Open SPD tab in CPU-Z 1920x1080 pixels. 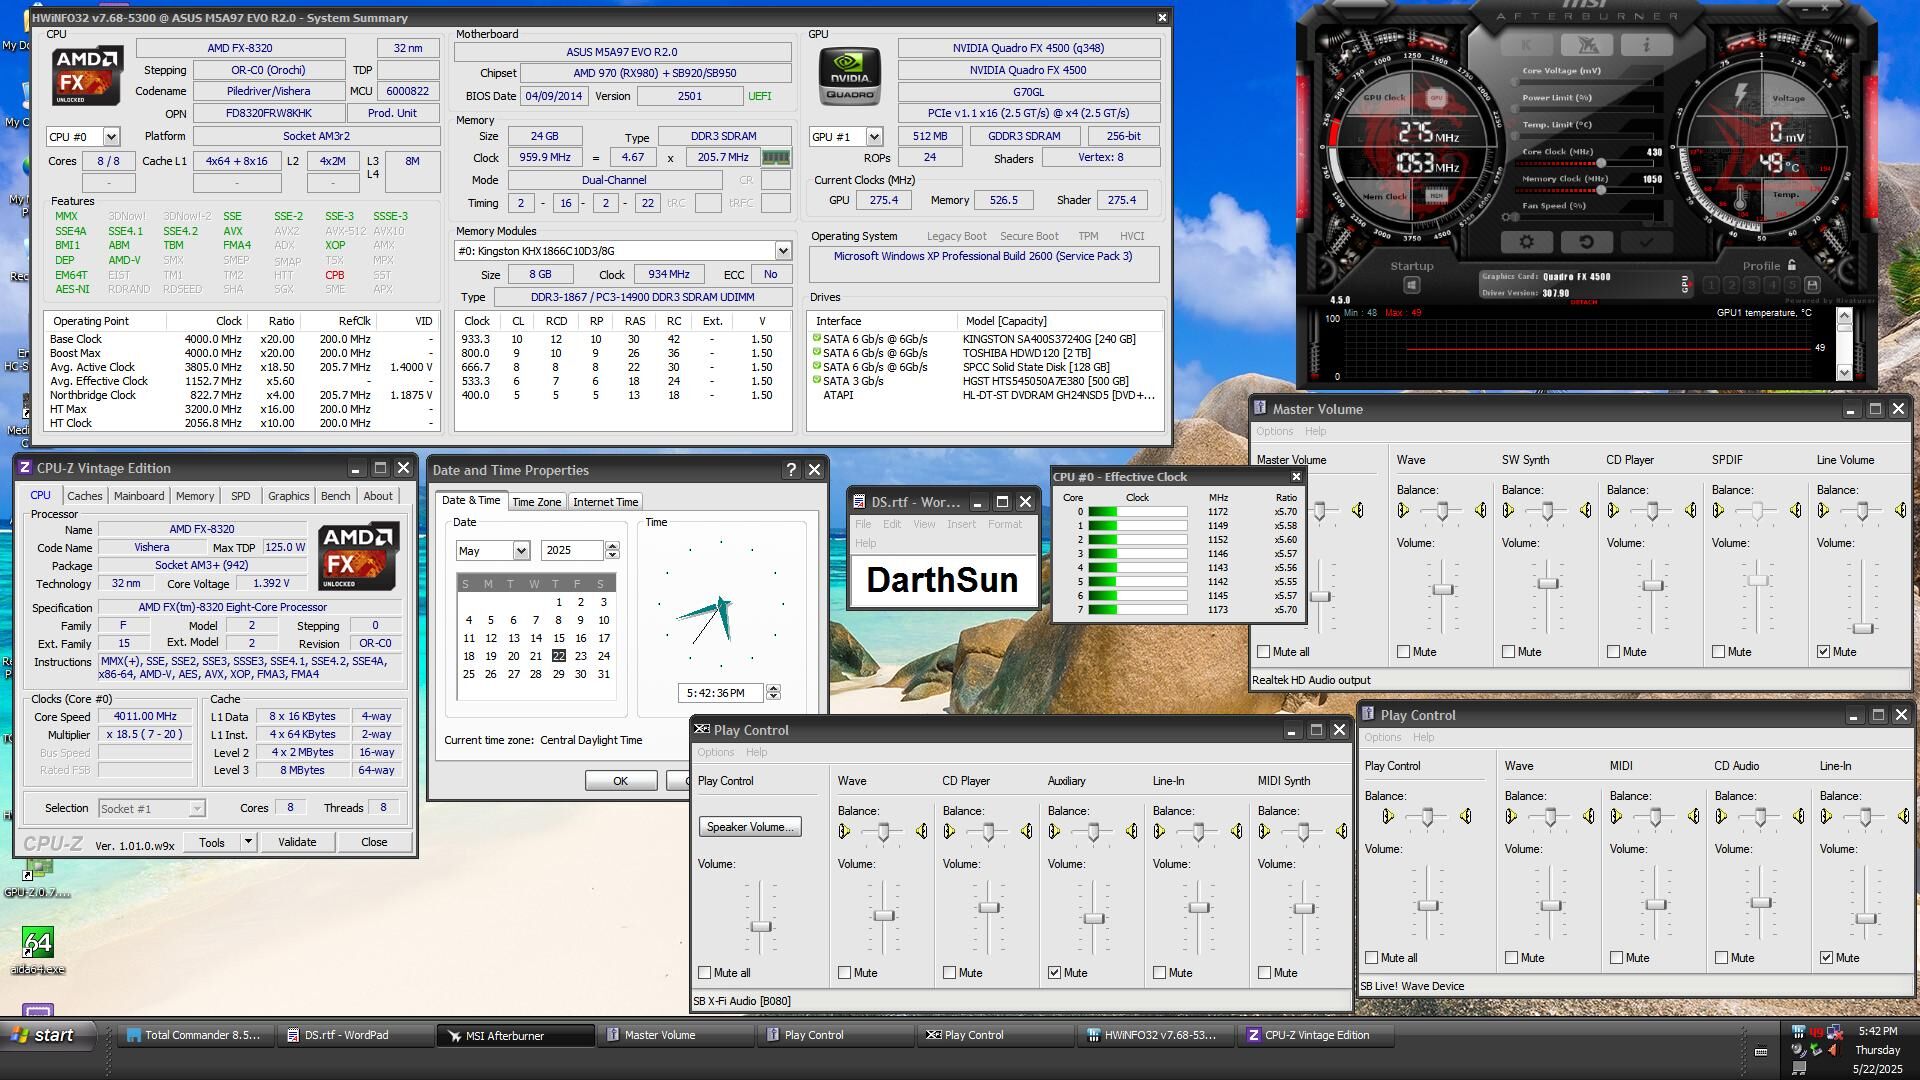coord(241,496)
